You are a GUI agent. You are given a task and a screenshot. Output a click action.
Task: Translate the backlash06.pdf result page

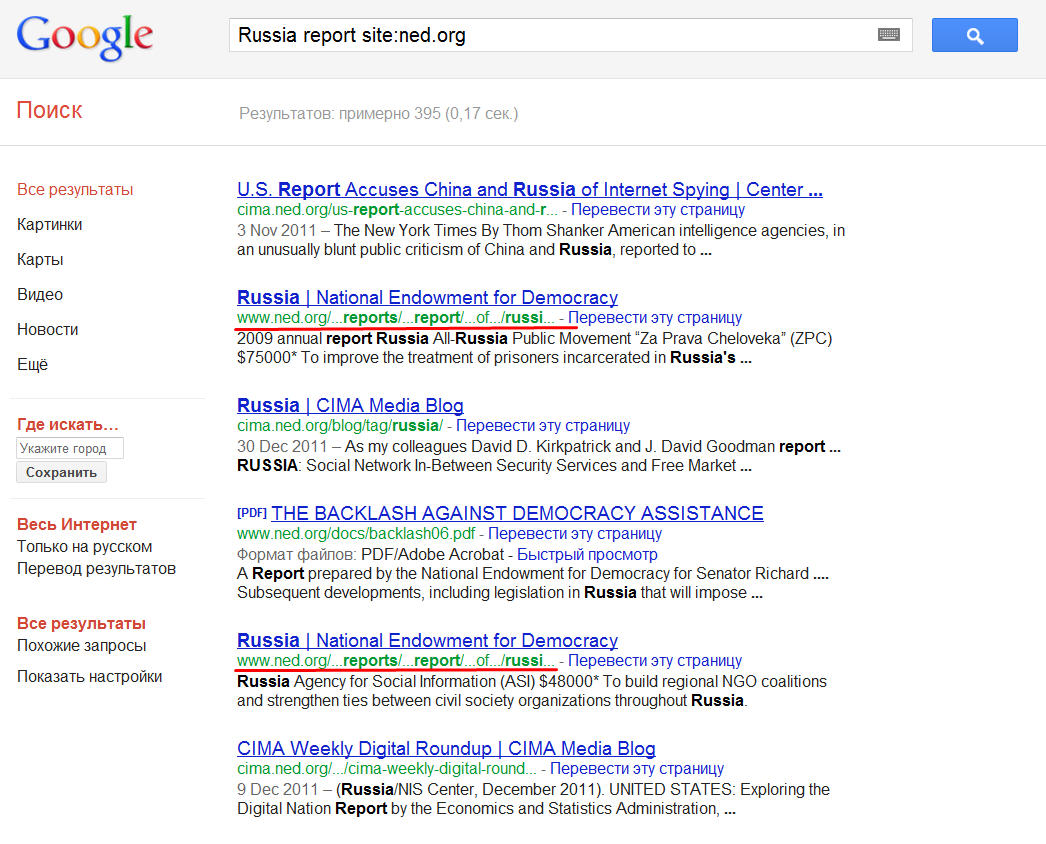(575, 534)
